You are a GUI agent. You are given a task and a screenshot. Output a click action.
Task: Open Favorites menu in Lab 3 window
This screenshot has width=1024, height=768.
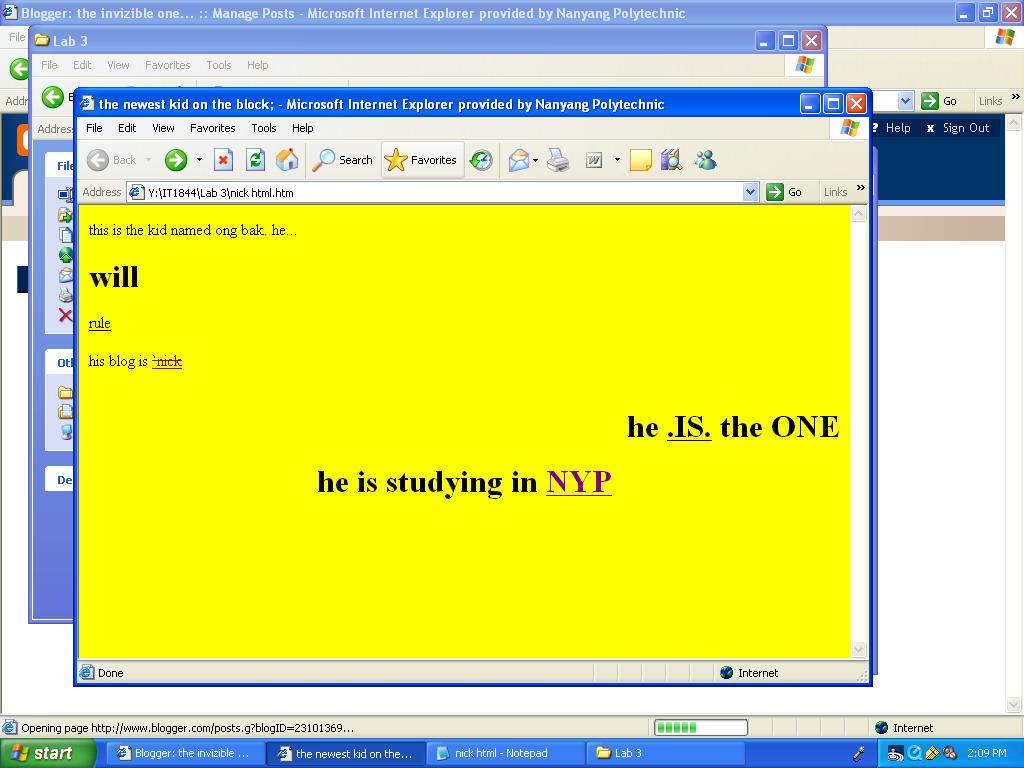pos(167,65)
